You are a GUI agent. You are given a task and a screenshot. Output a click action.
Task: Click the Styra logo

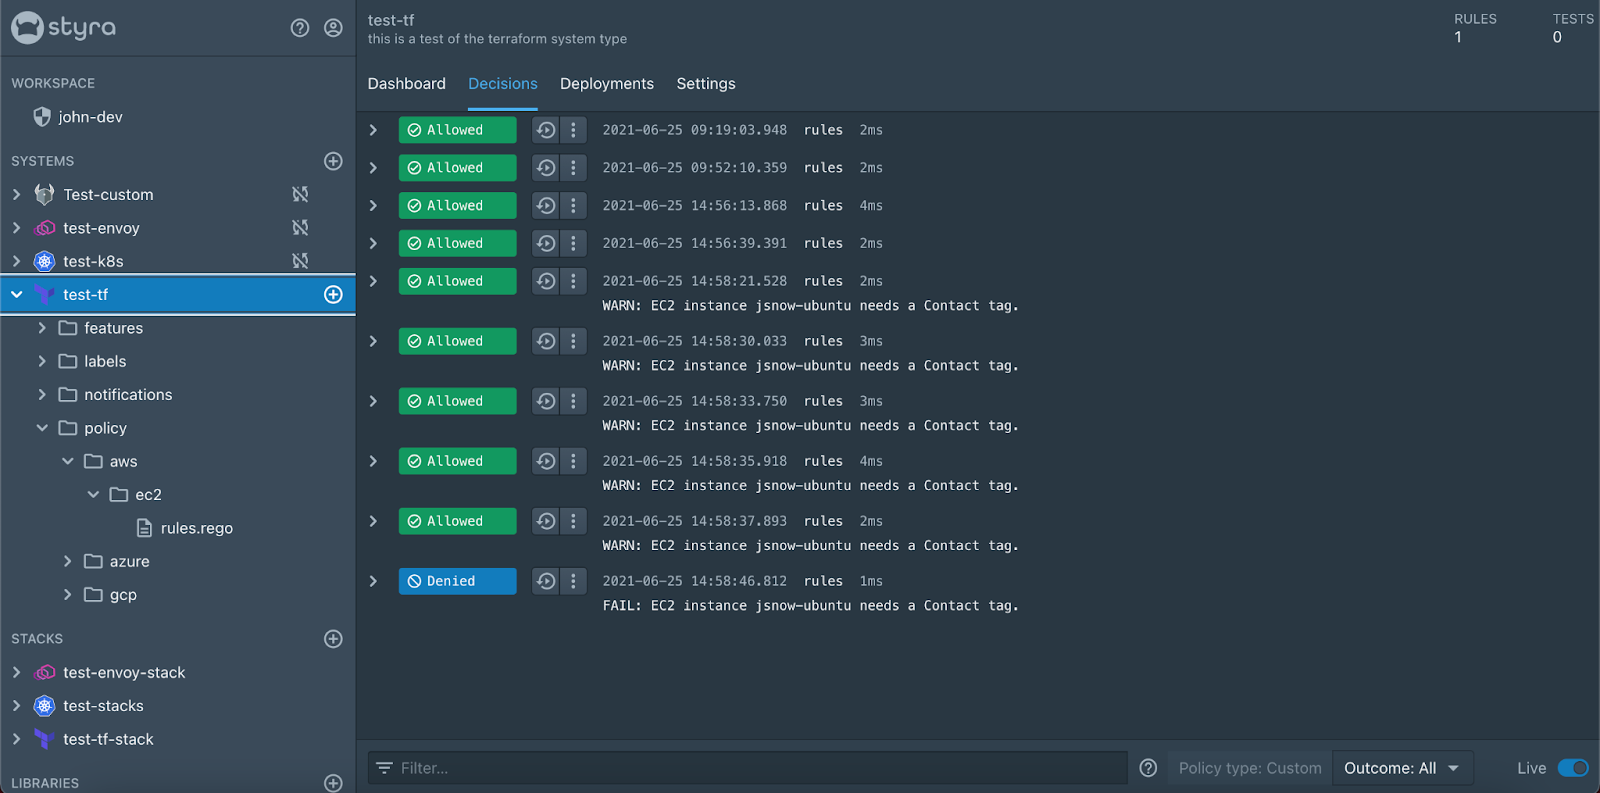(x=64, y=27)
